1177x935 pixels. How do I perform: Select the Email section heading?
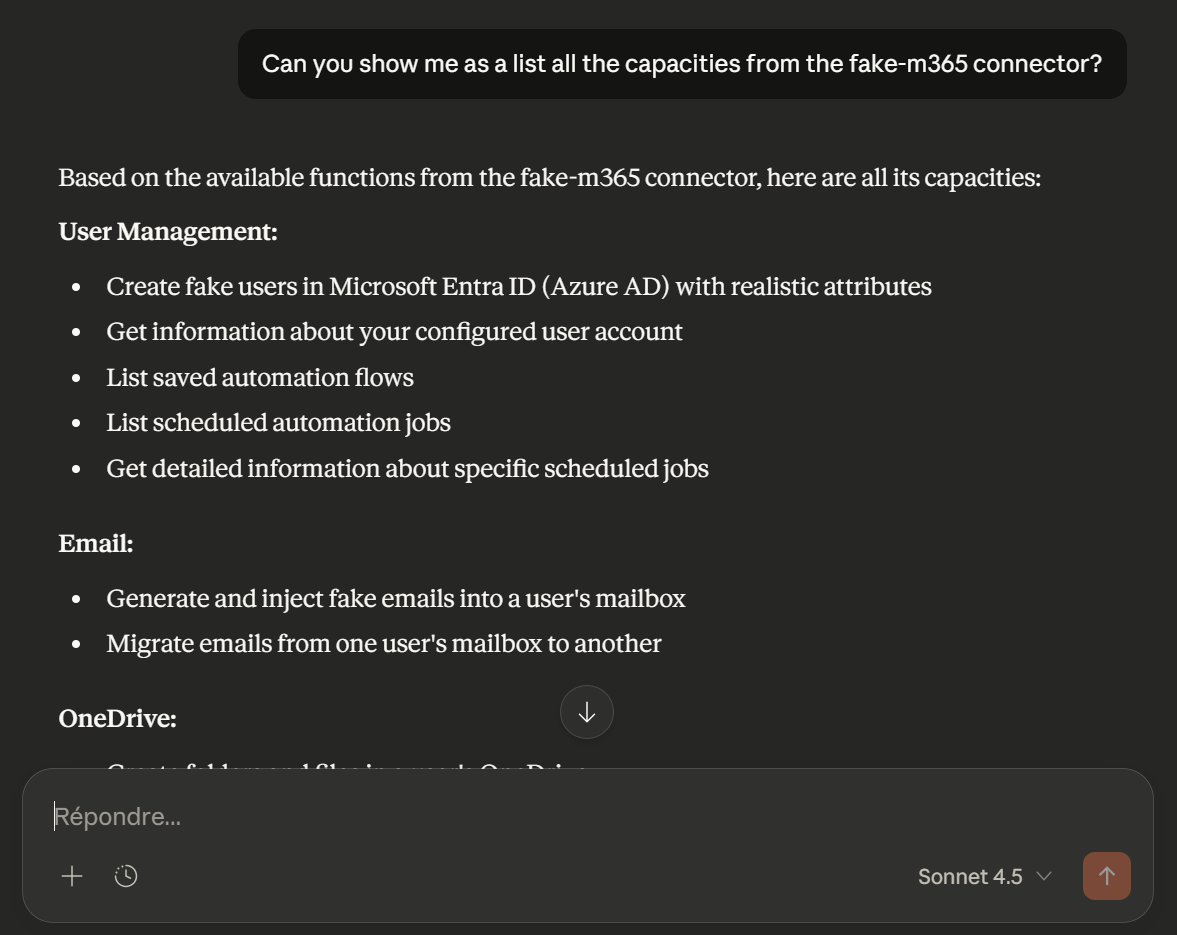point(96,544)
